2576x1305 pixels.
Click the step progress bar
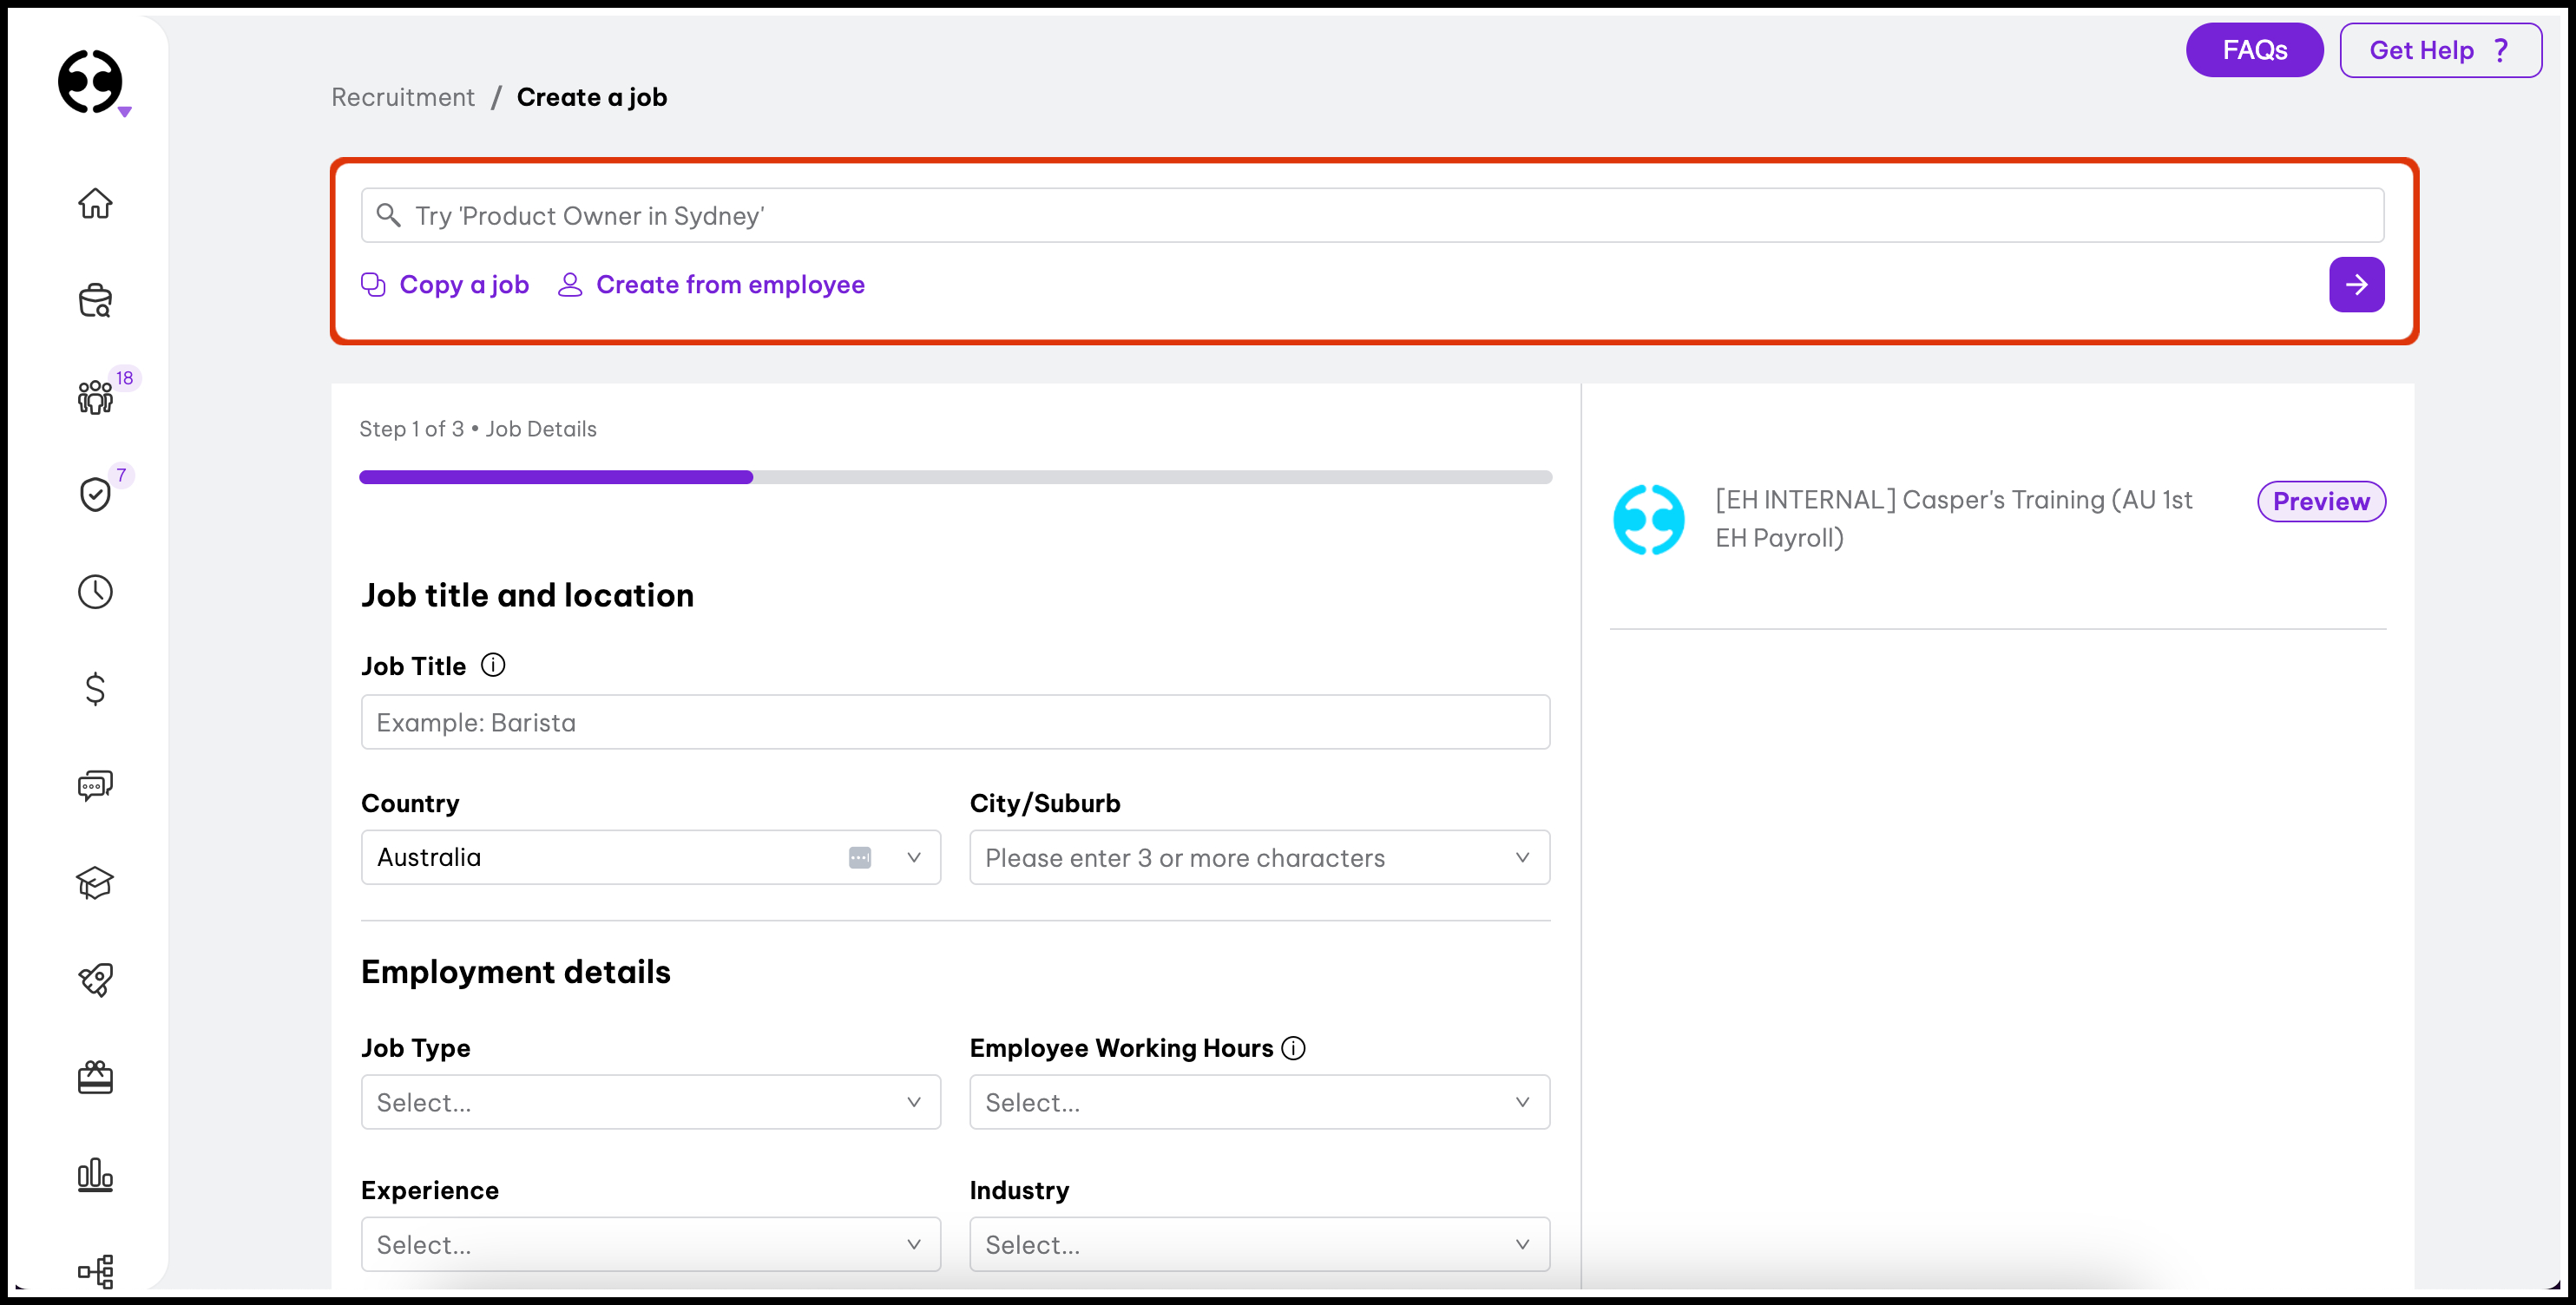click(x=955, y=477)
